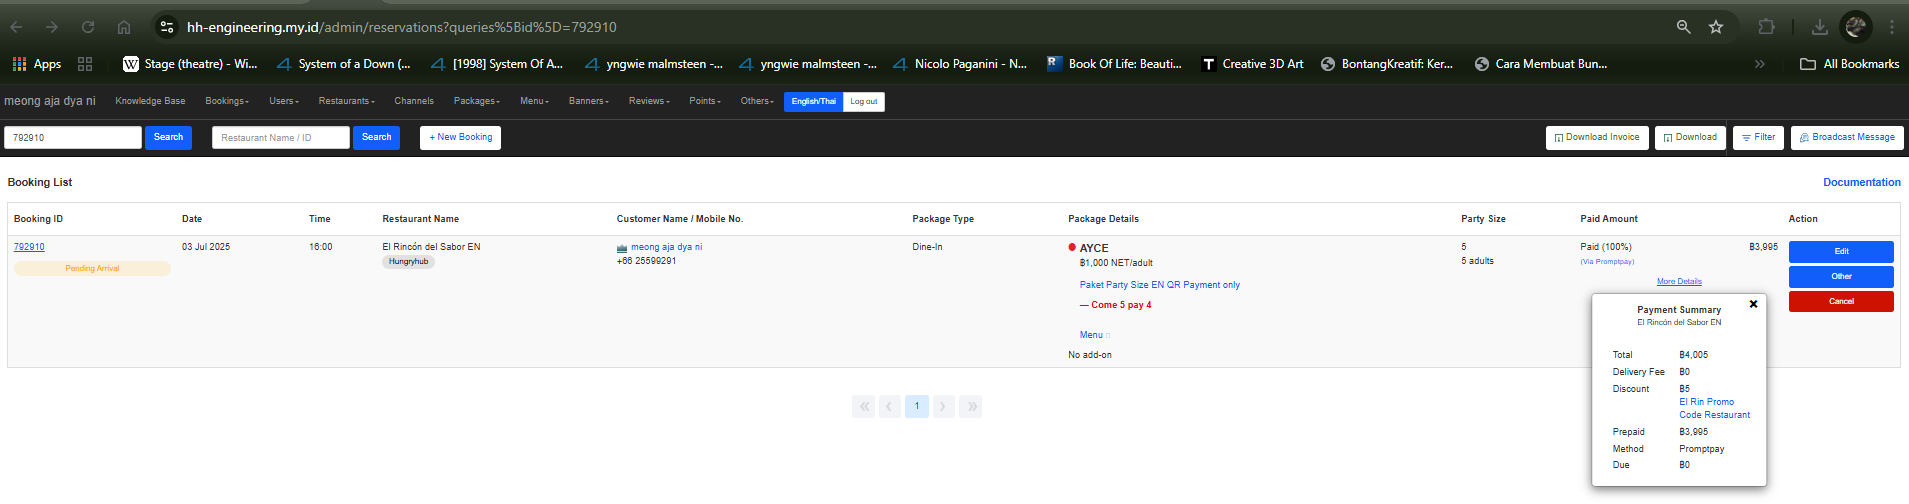This screenshot has height=504, width=1909.
Task: Click the Download Invoice button
Action: (x=1598, y=138)
